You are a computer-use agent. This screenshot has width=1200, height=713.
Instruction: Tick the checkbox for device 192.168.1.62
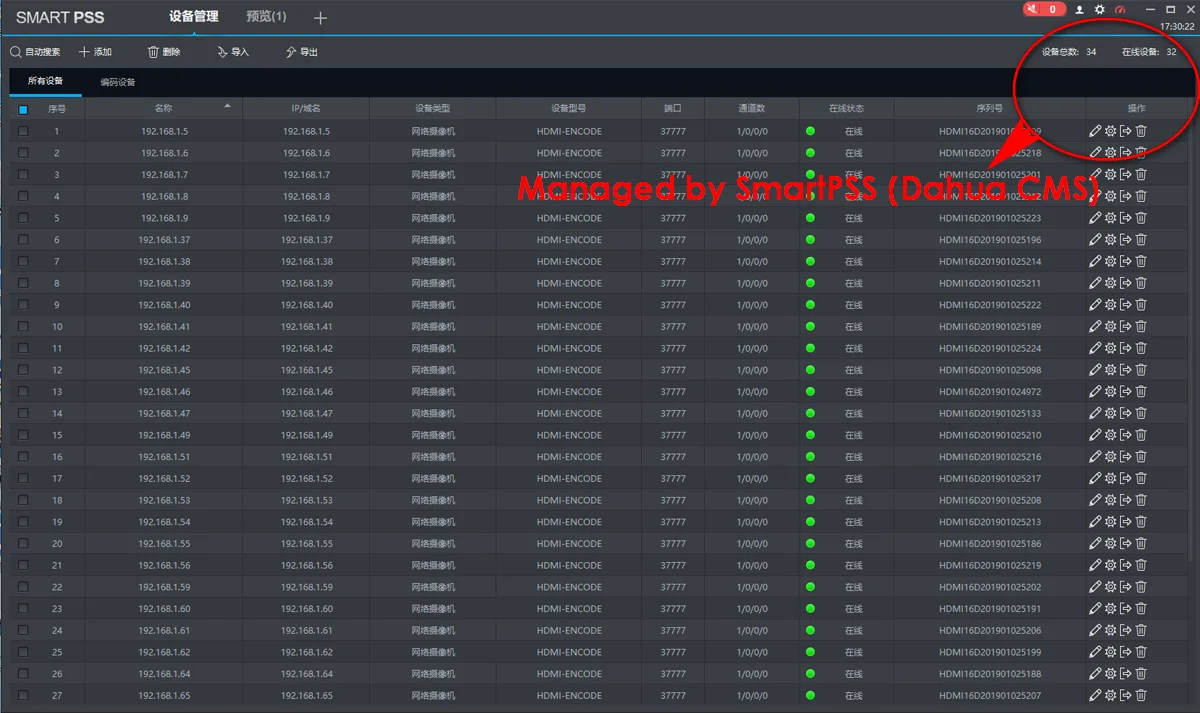pyautogui.click(x=23, y=652)
